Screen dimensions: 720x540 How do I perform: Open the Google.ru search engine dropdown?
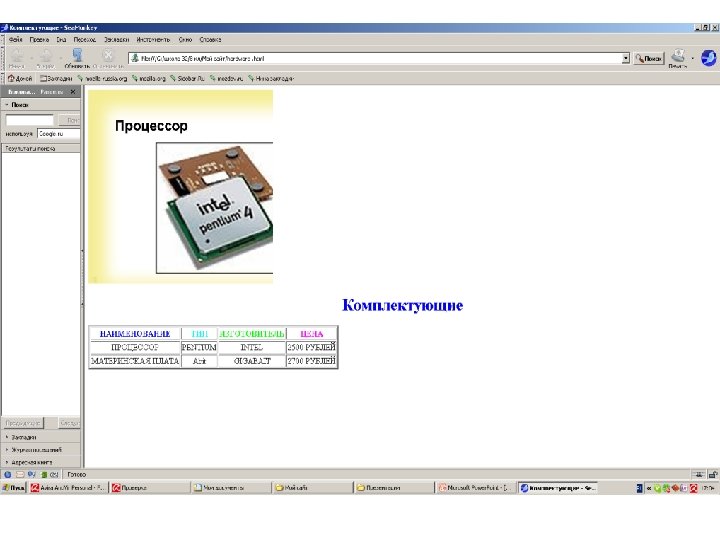[x=58, y=134]
